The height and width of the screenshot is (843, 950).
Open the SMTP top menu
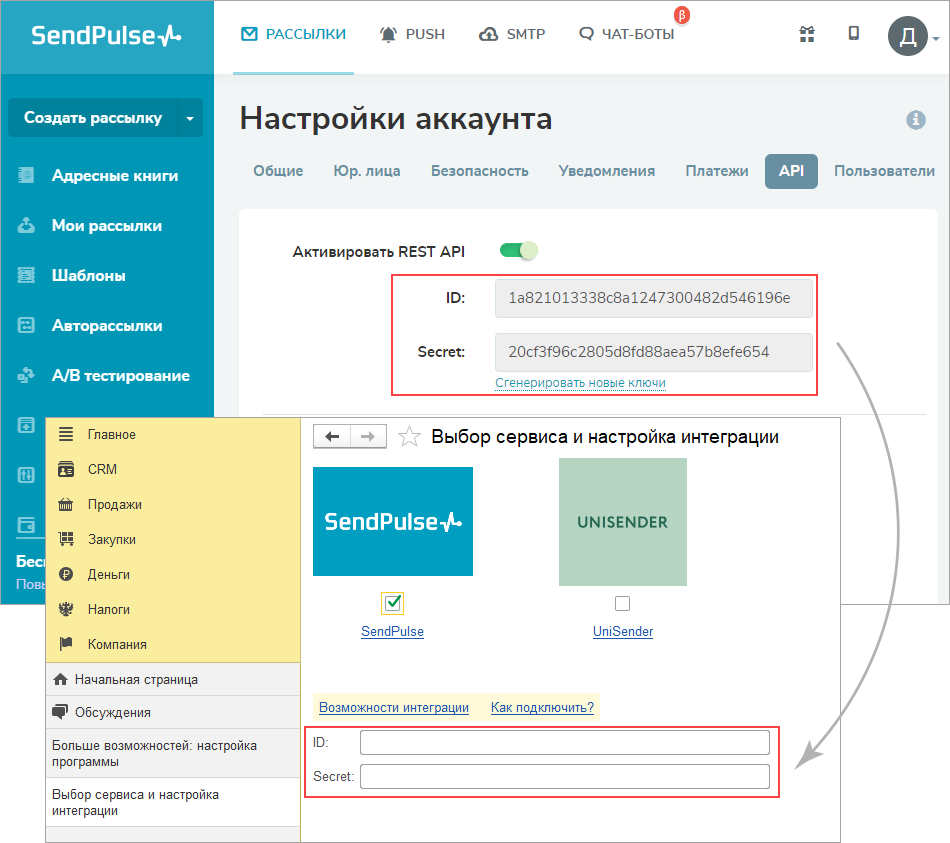click(513, 35)
